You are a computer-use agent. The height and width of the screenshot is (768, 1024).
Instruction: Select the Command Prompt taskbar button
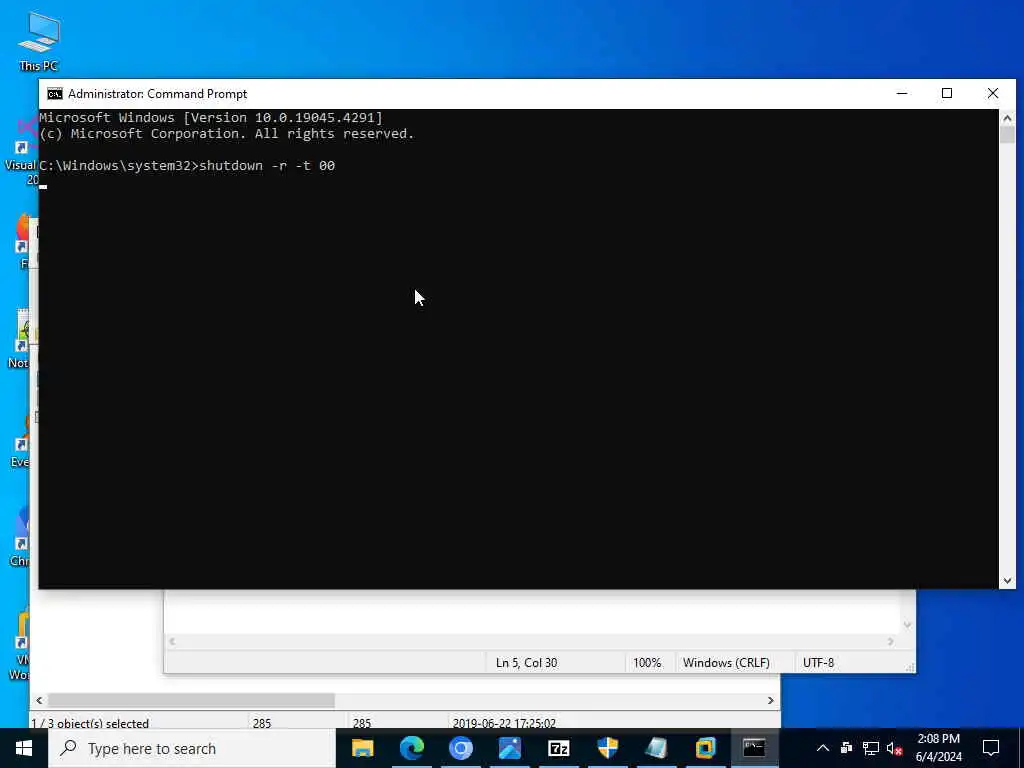tap(754, 748)
